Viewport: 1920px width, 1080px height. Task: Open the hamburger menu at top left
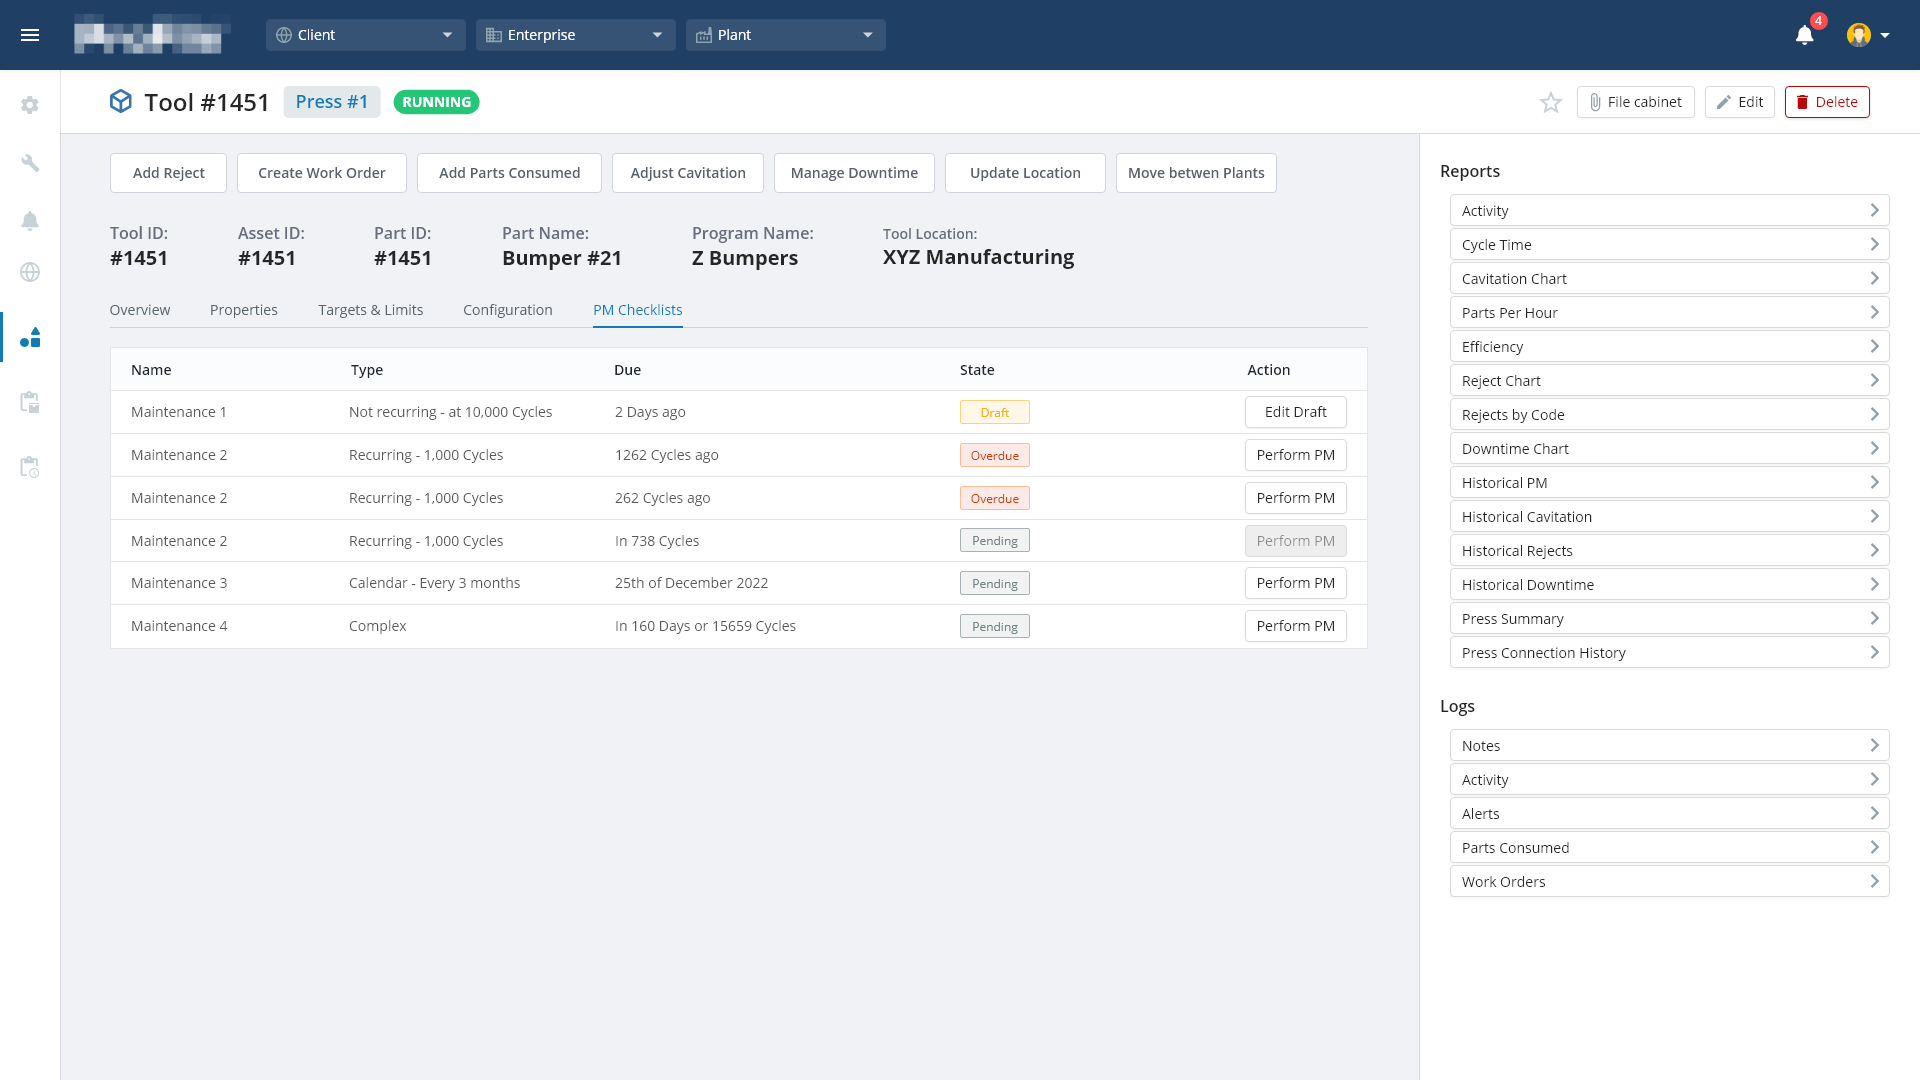30,34
